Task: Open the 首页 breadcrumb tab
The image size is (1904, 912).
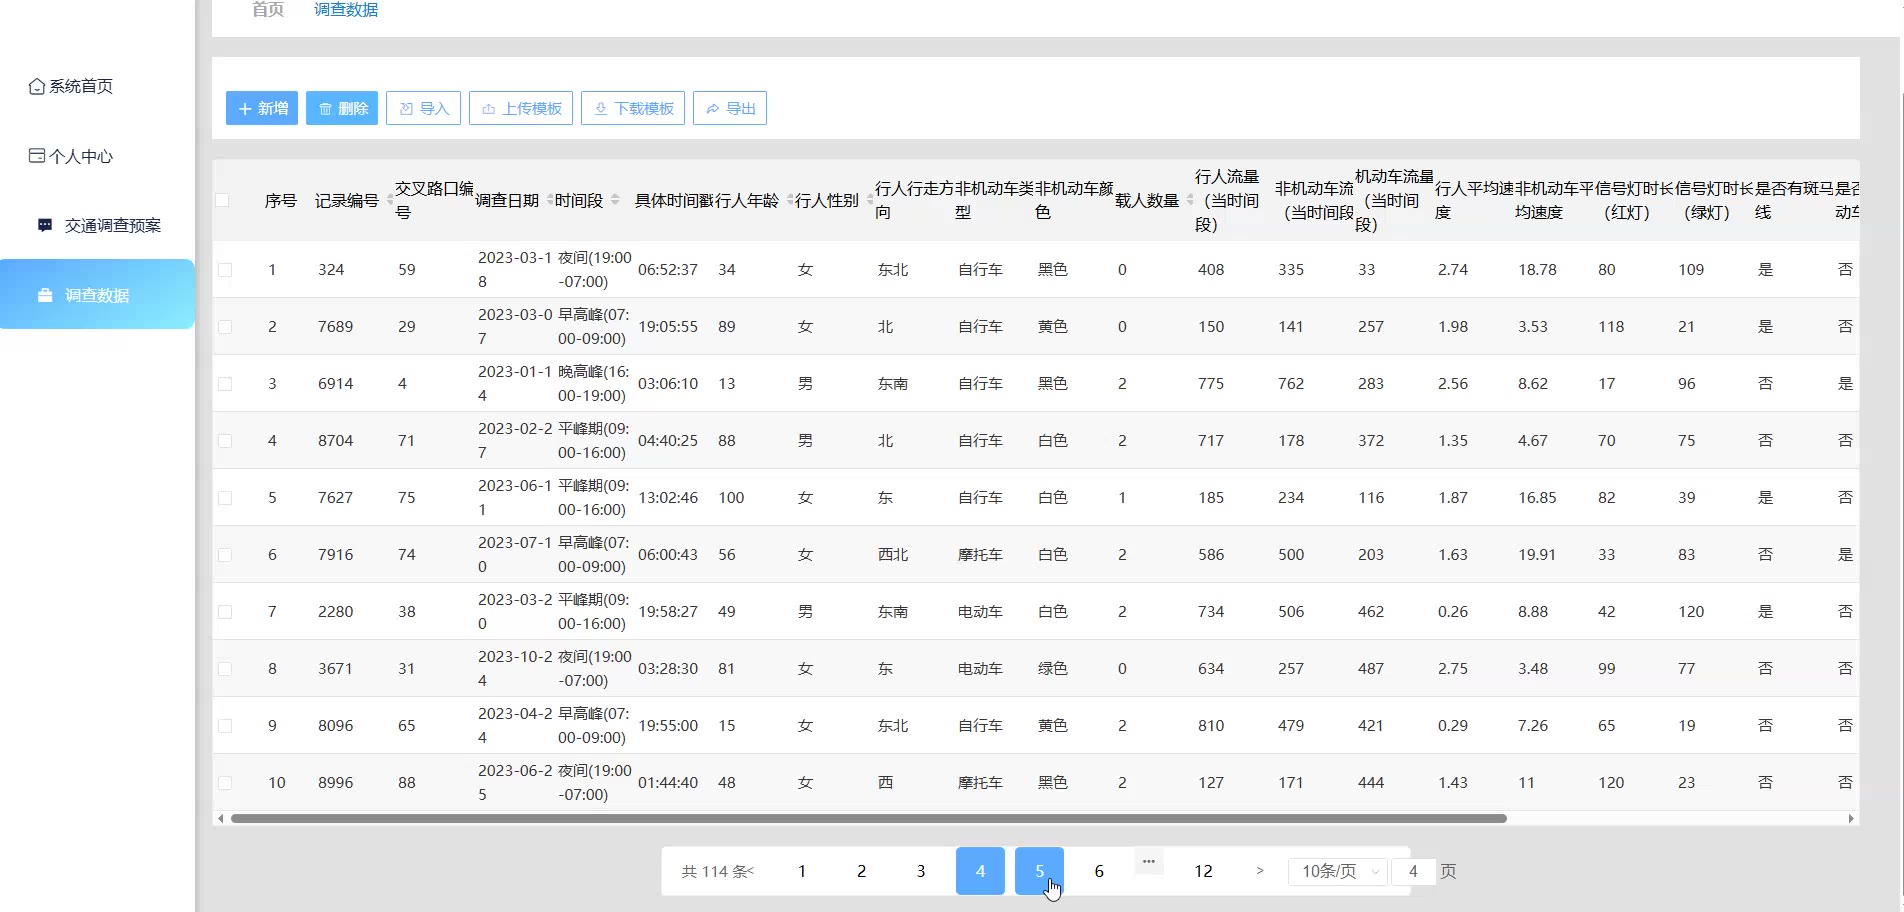Action: [268, 10]
